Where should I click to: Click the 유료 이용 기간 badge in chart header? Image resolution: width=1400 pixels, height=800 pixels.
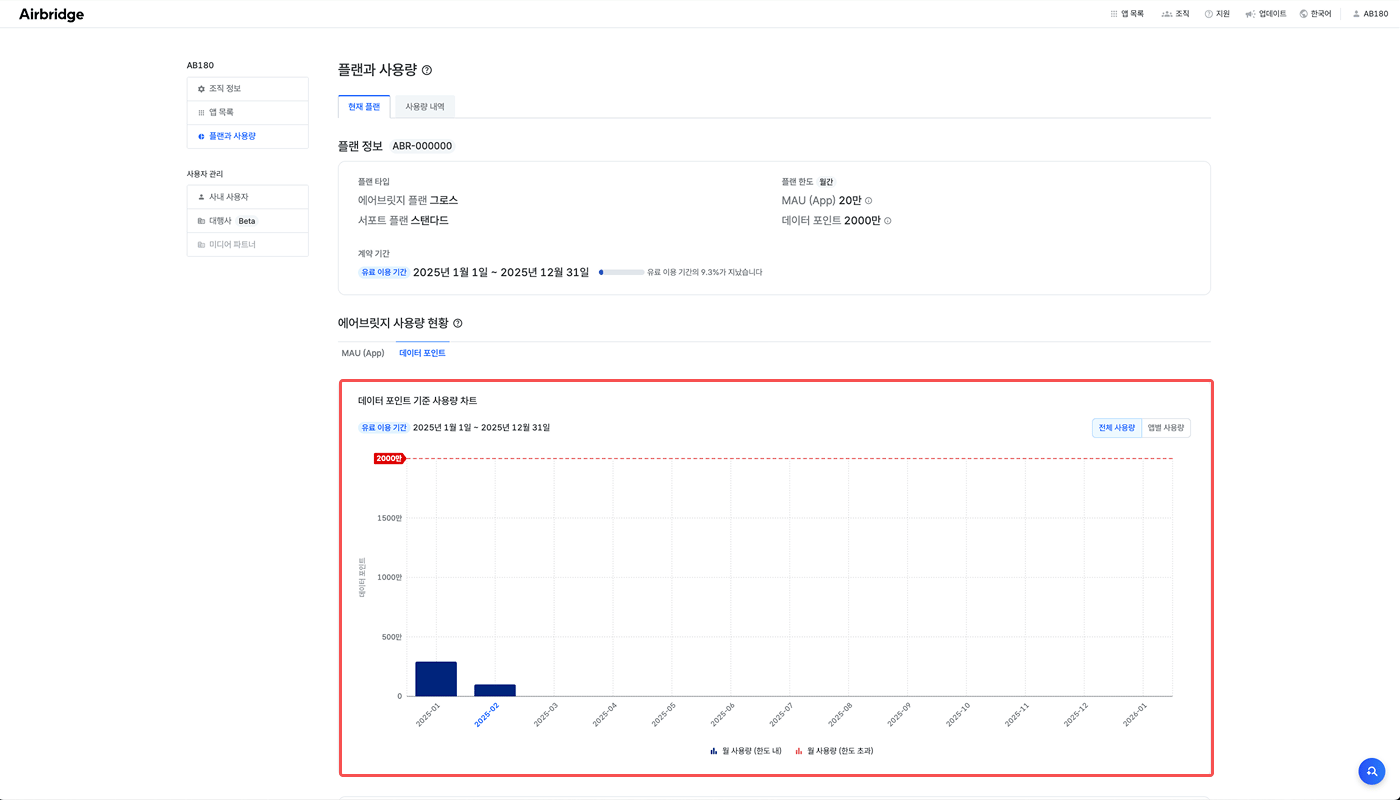coord(384,428)
